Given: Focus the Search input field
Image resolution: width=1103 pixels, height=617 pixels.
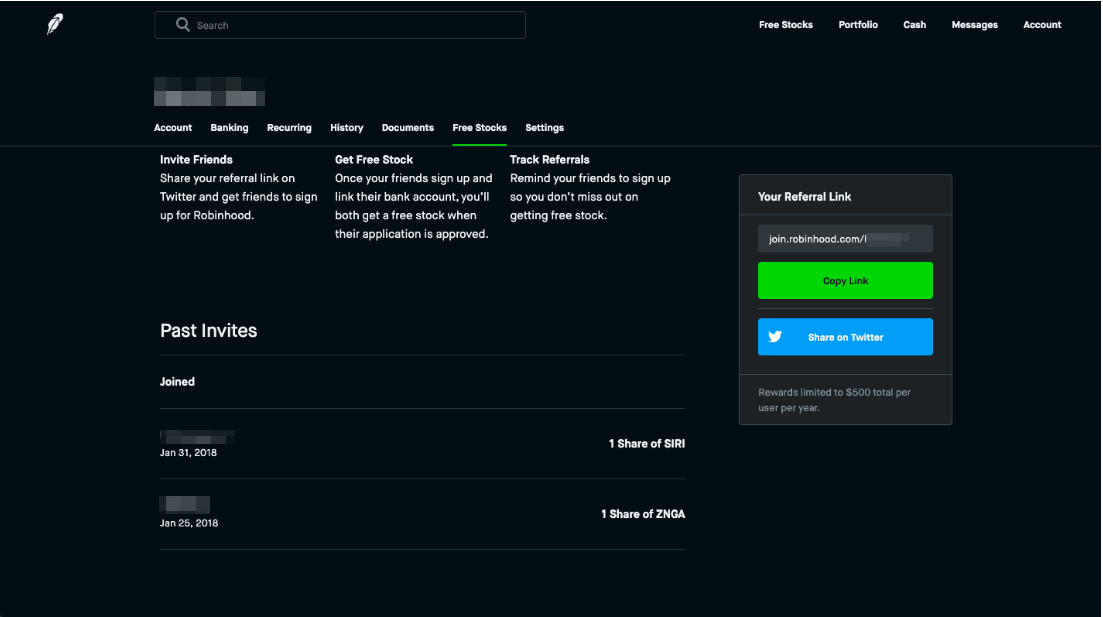Looking at the screenshot, I should point(350,25).
